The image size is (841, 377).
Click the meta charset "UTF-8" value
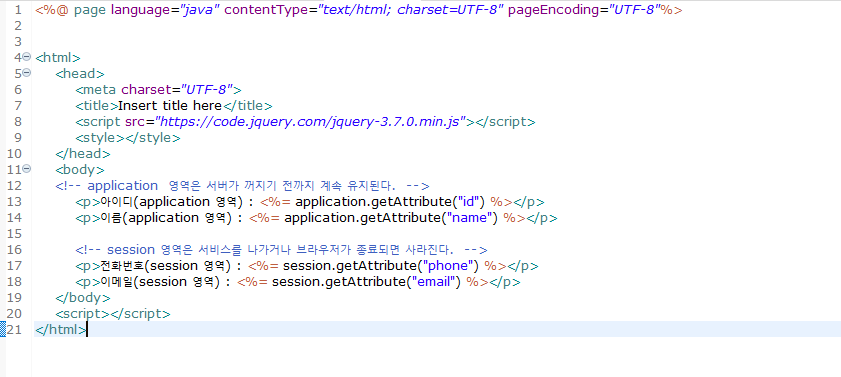coord(206,90)
